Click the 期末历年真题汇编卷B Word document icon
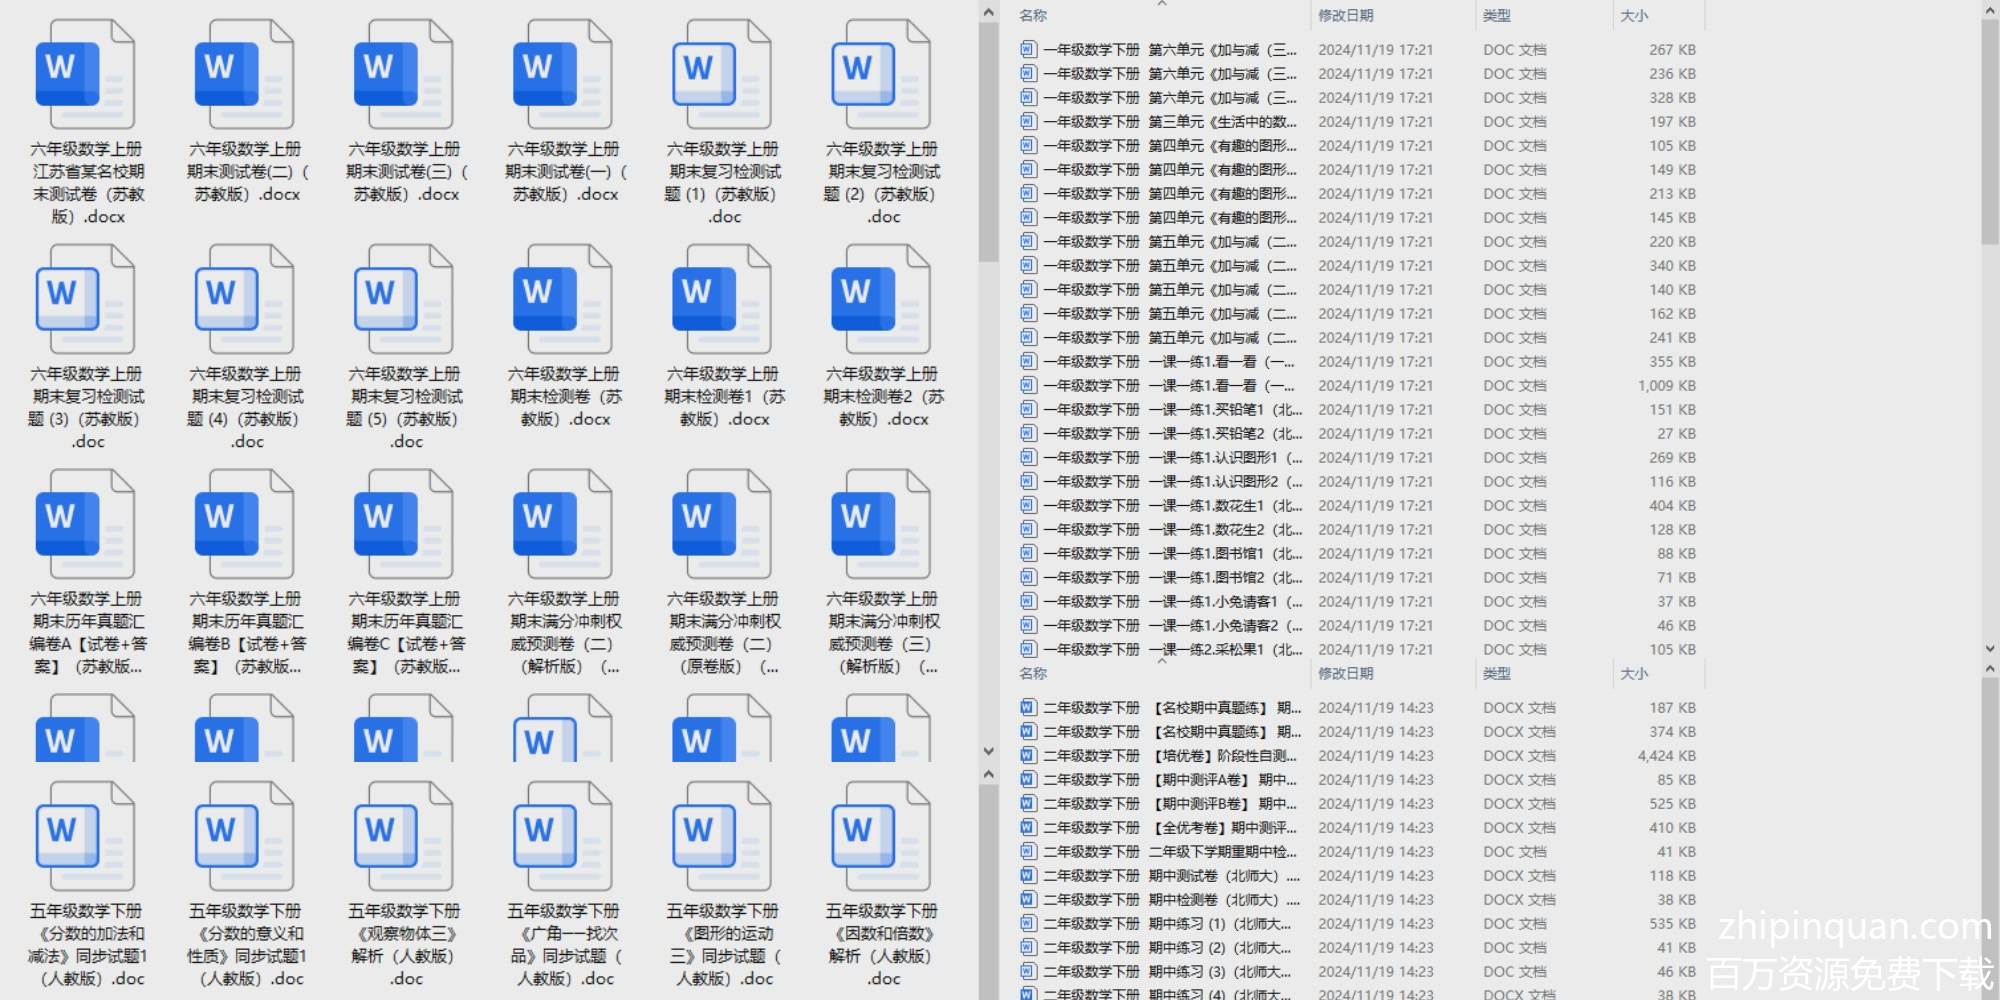The height and width of the screenshot is (1000, 2000). coord(245,525)
